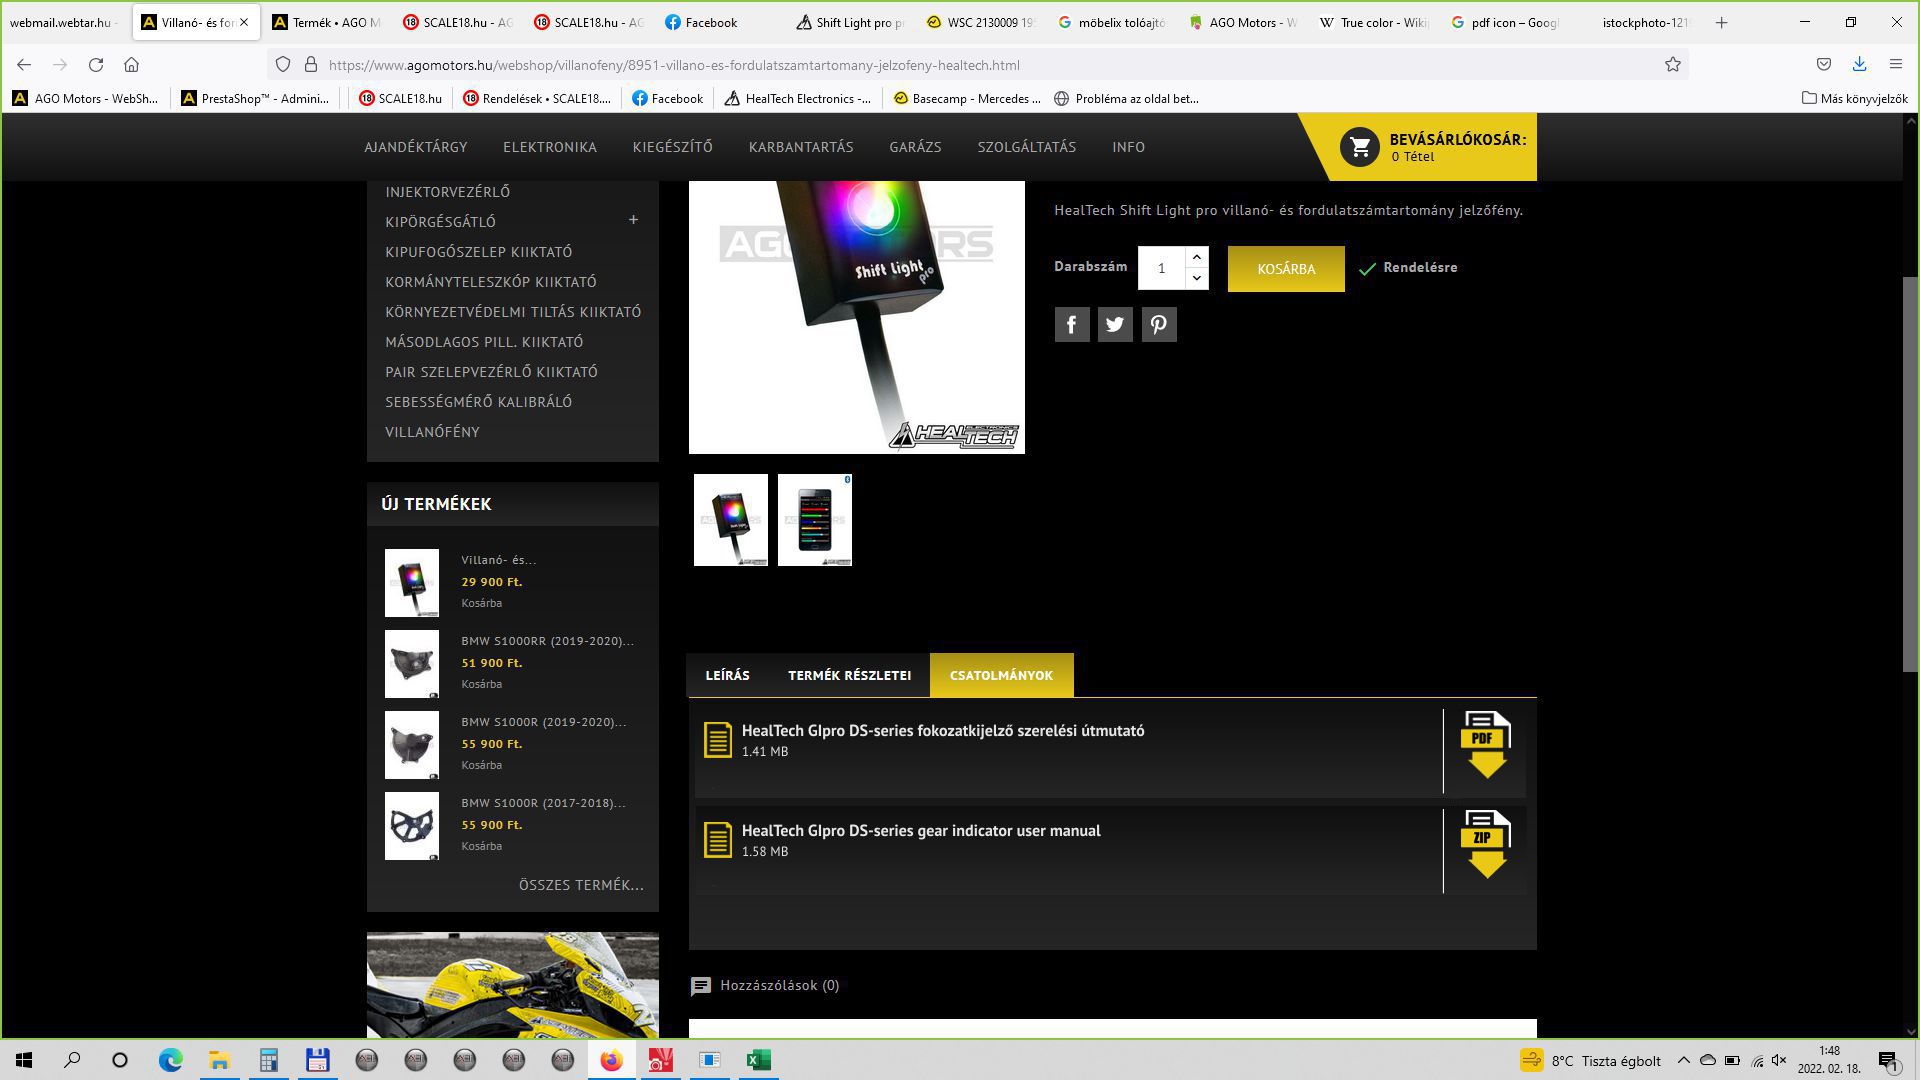The height and width of the screenshot is (1080, 1920).
Task: Expand the KIPÖRGÉSGÁTLÓ category
Action: click(633, 220)
